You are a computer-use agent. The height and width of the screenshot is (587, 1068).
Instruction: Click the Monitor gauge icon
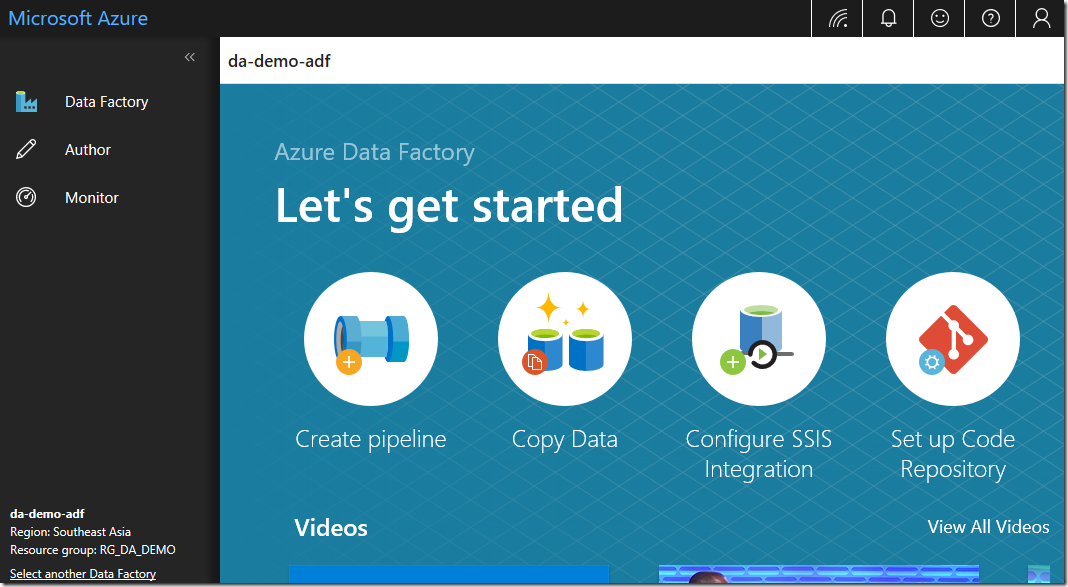click(26, 198)
